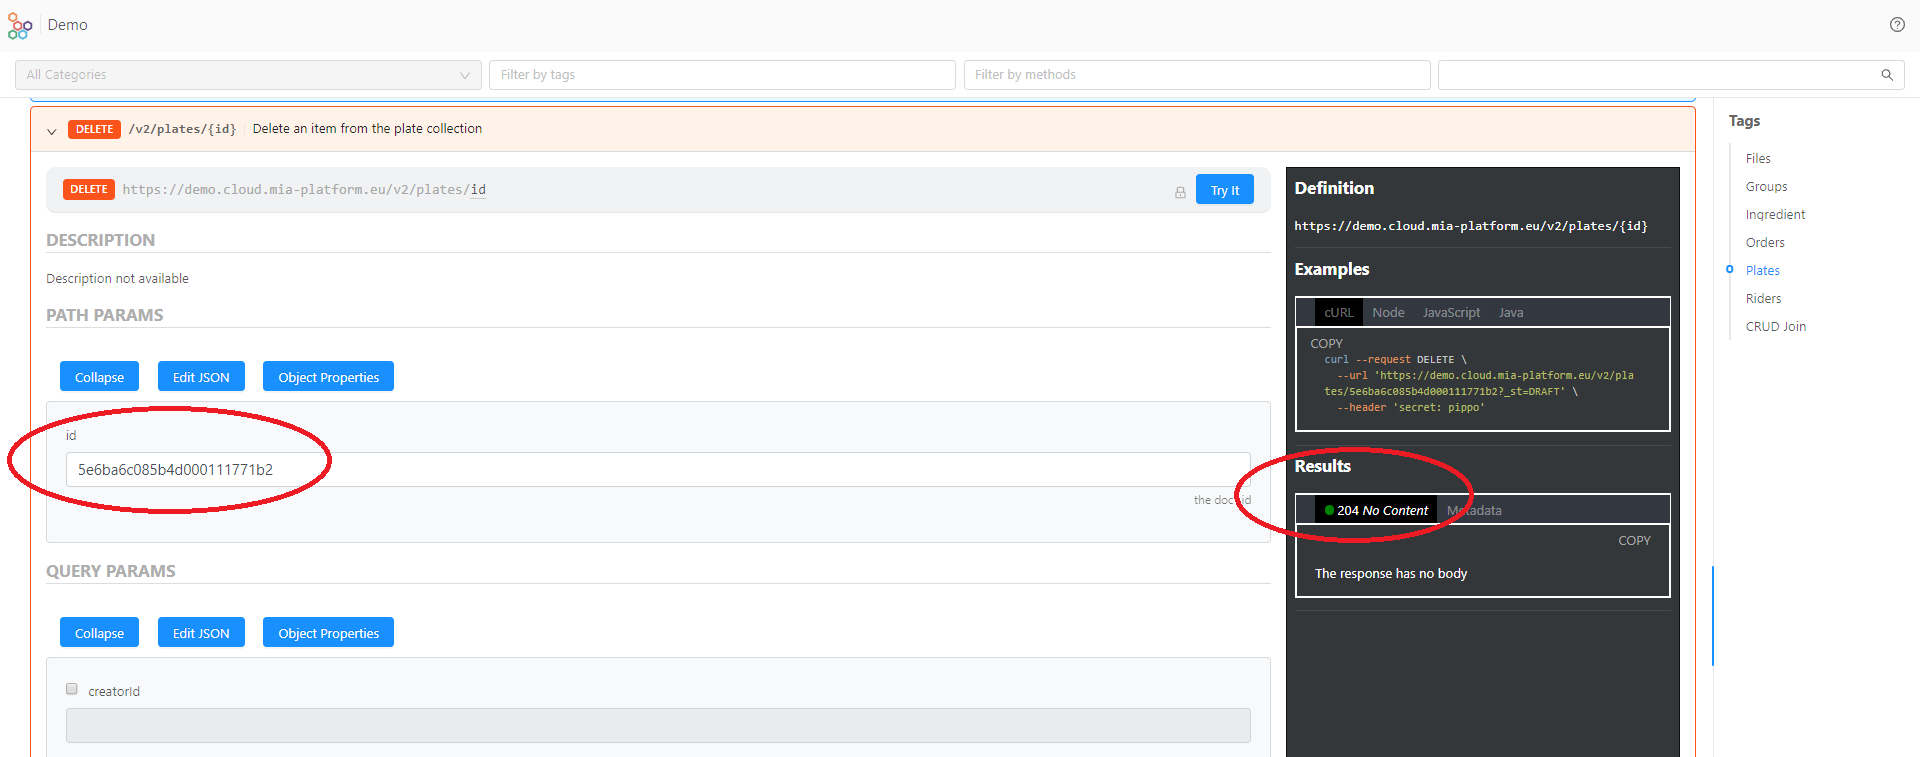Screen dimensions: 1920x757
Task: Open the Filter by tags dropdown
Action: 722,75
